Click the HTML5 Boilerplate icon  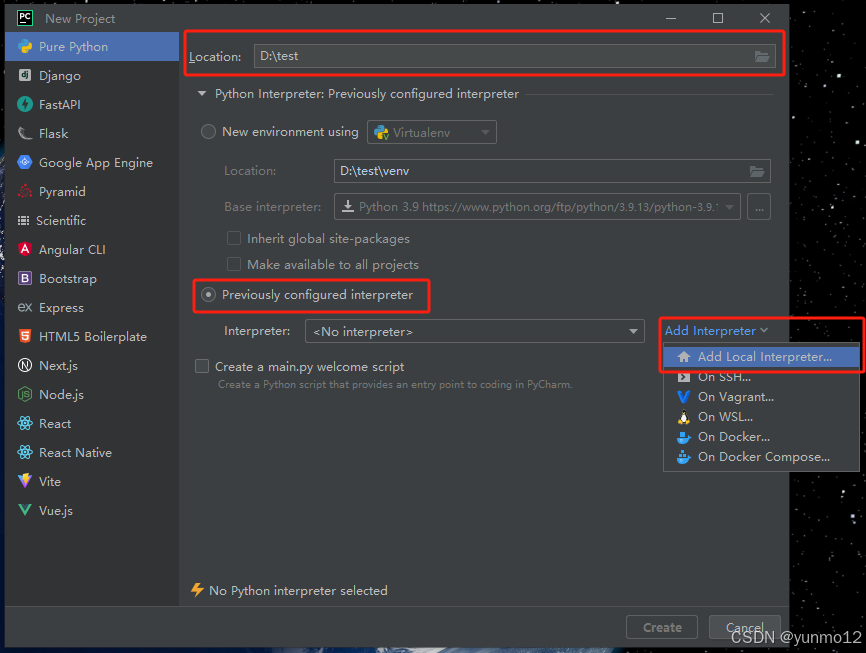pos(25,336)
